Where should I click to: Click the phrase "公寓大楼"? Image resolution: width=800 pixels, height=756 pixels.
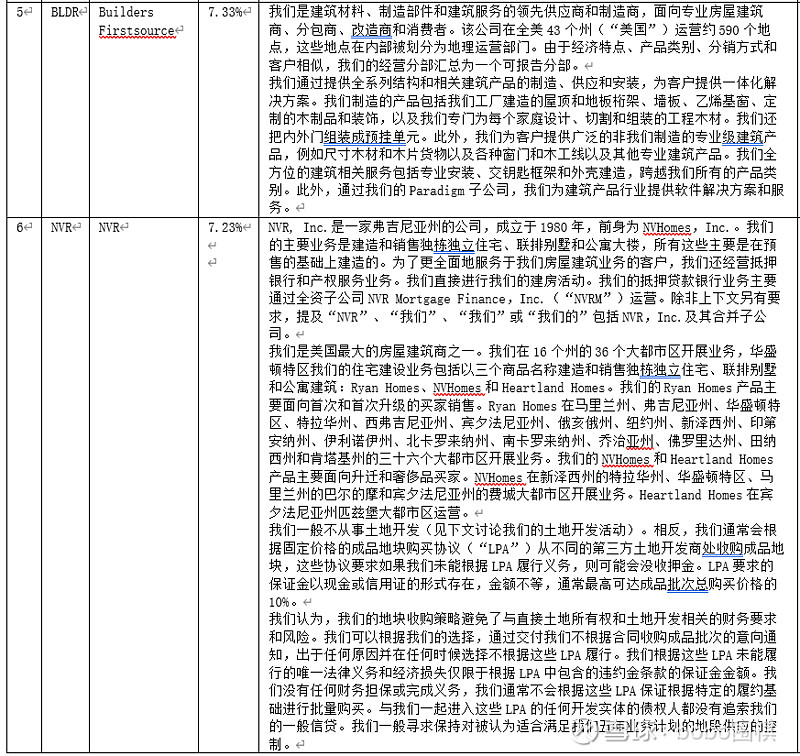[x=612, y=245]
